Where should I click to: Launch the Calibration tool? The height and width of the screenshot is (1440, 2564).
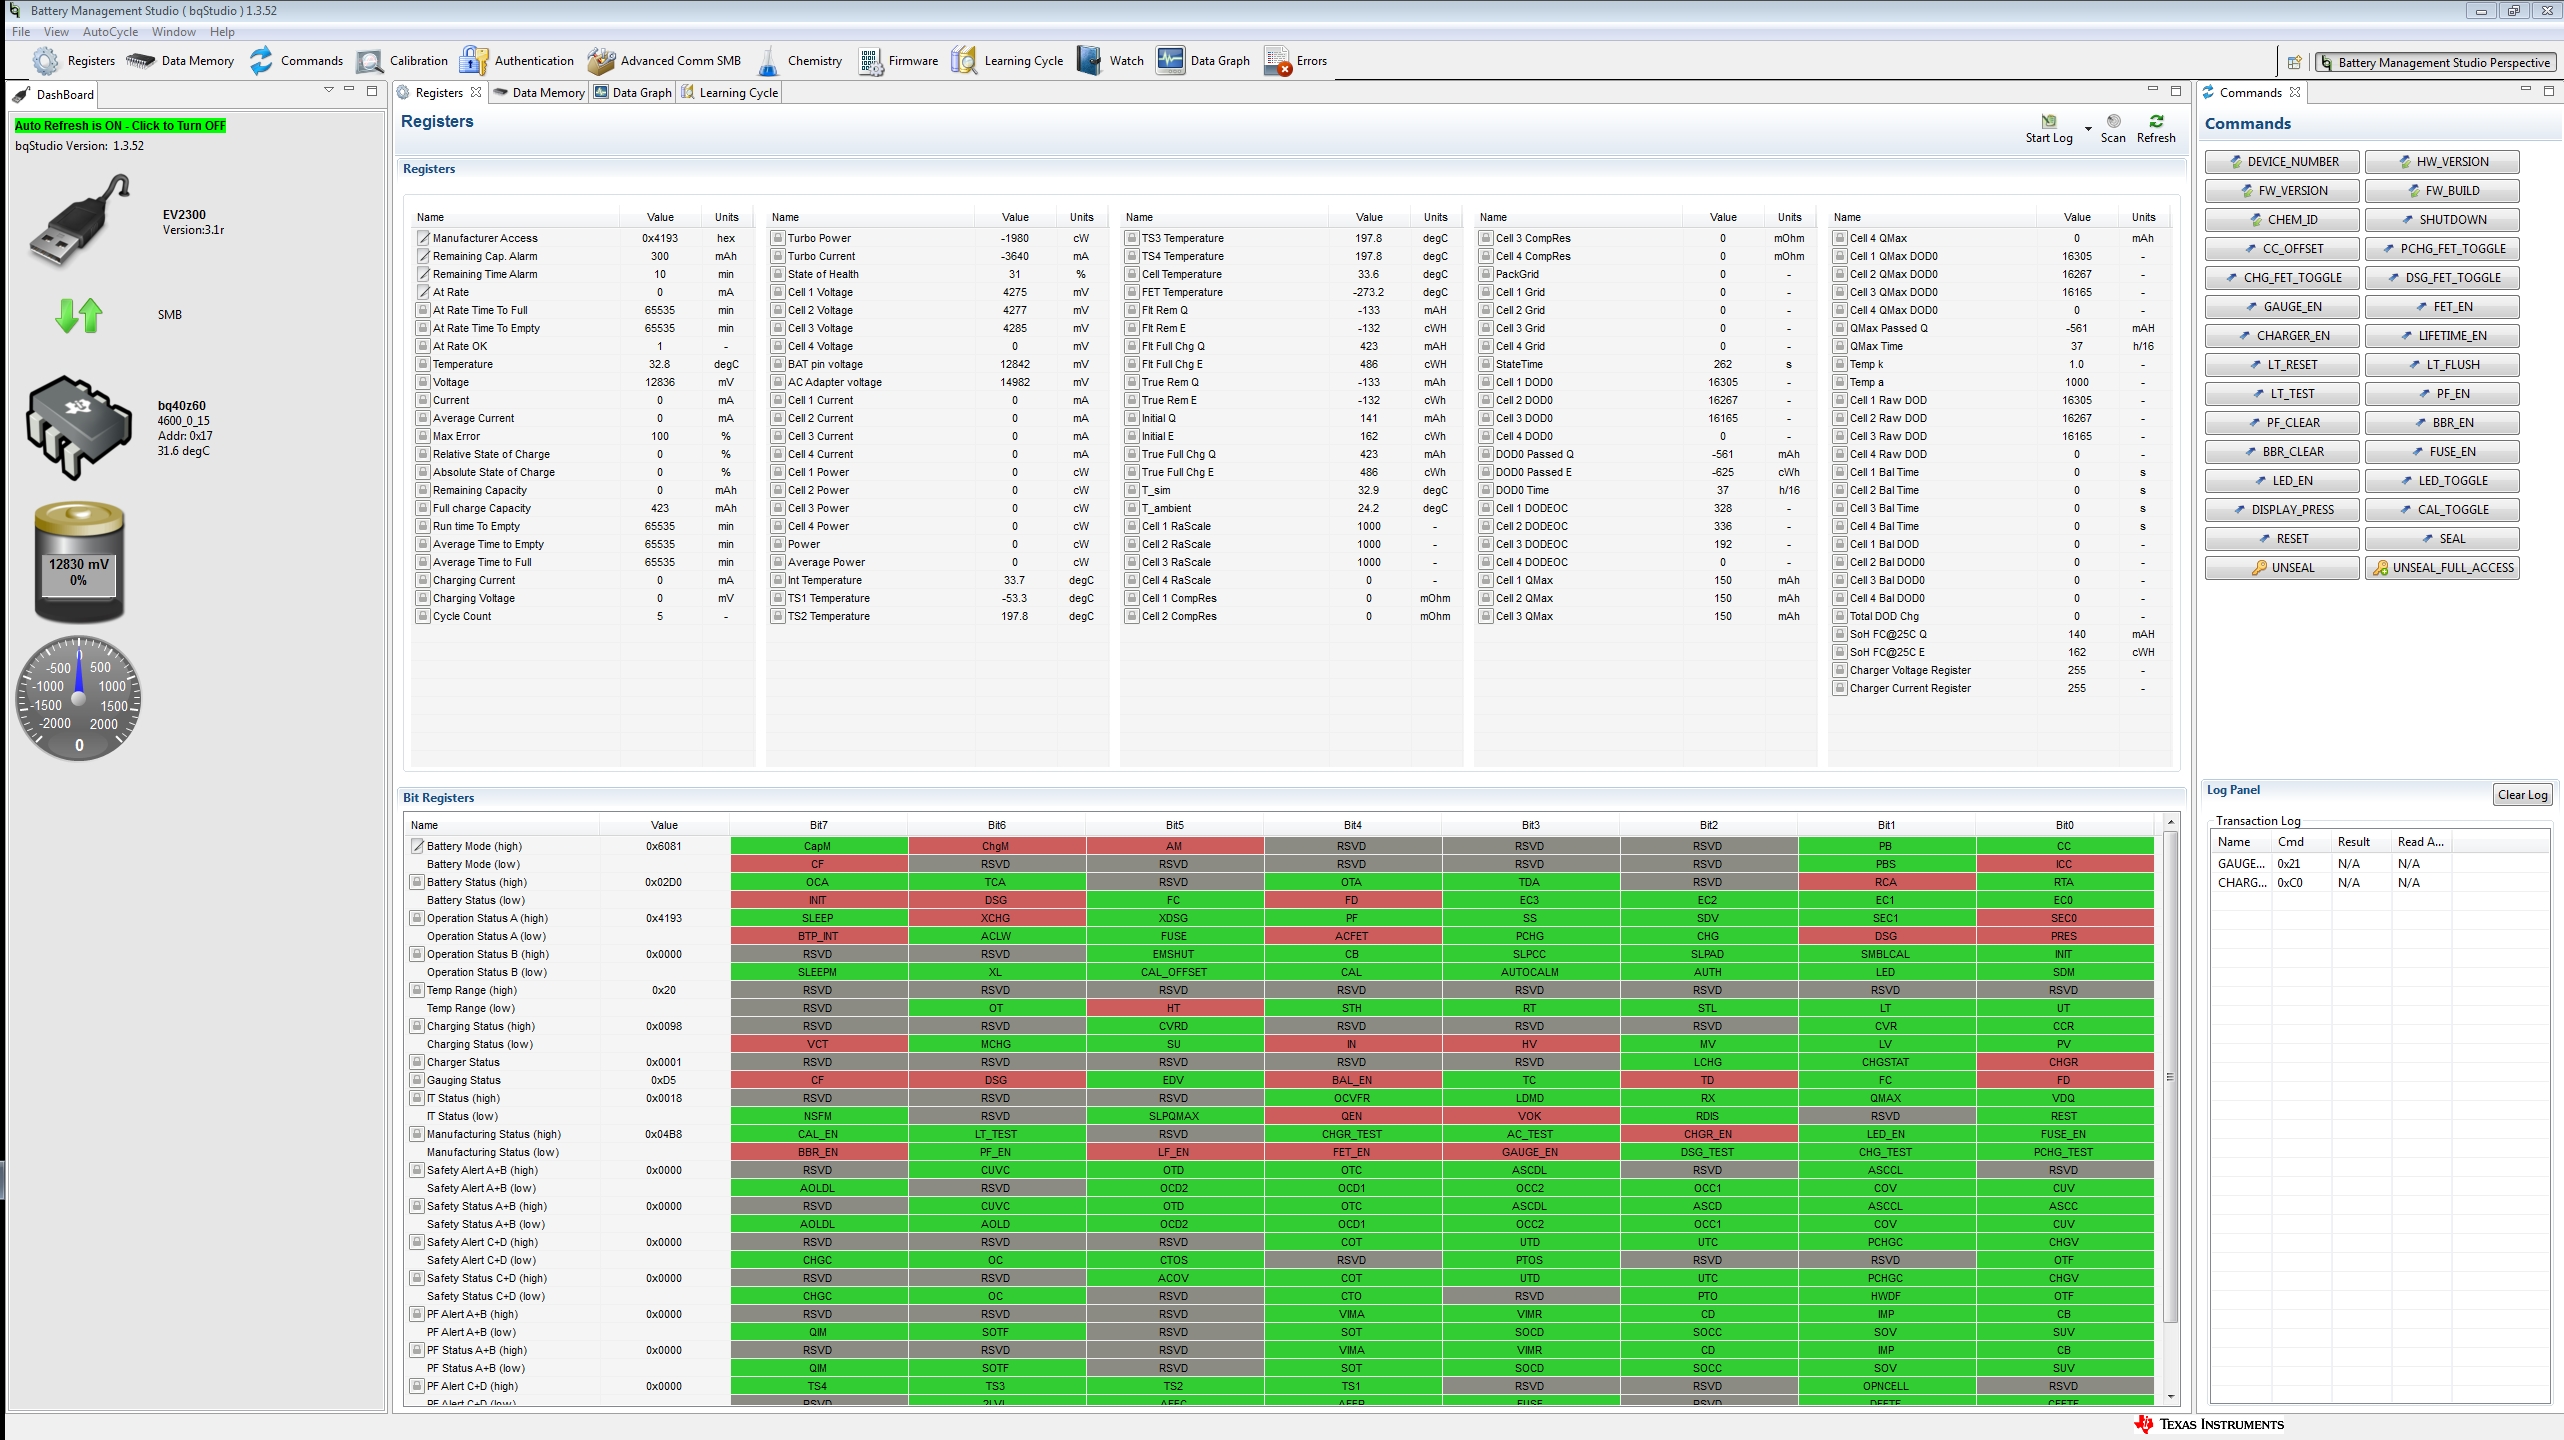click(x=402, y=61)
